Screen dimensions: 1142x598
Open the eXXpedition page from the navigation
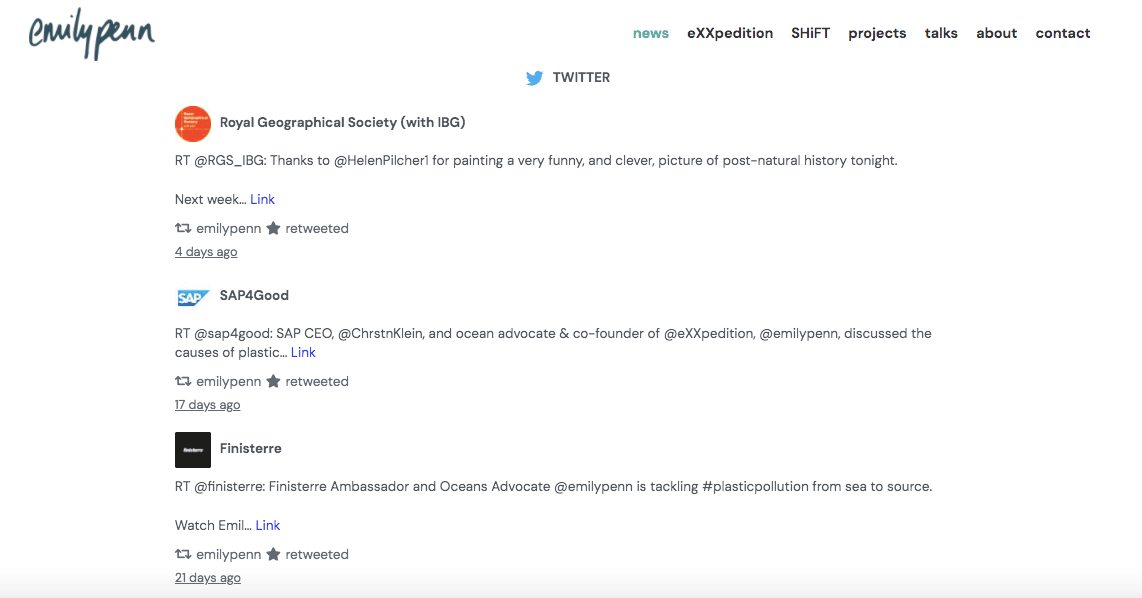(x=730, y=33)
